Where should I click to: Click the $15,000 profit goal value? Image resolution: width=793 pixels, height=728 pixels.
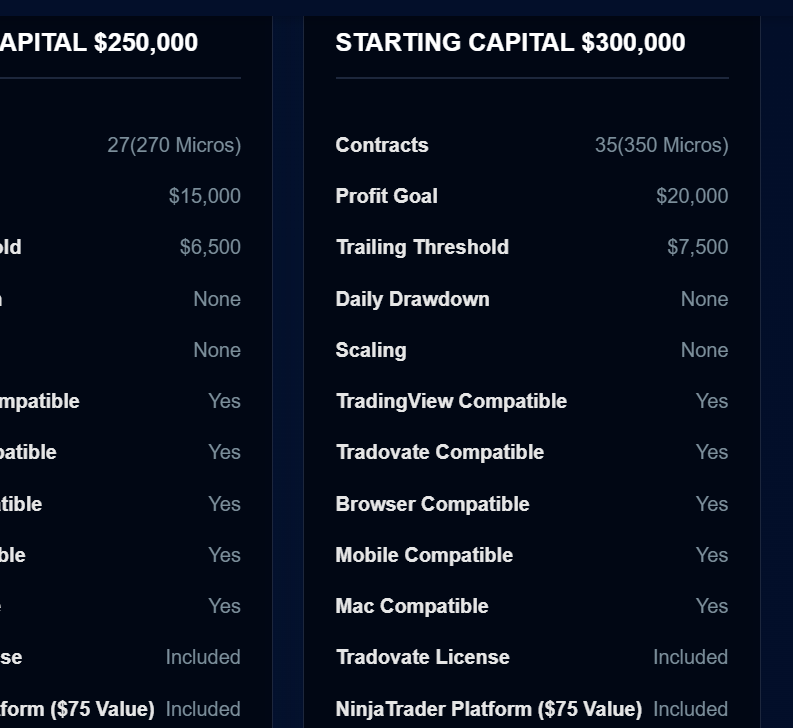pyautogui.click(x=204, y=196)
